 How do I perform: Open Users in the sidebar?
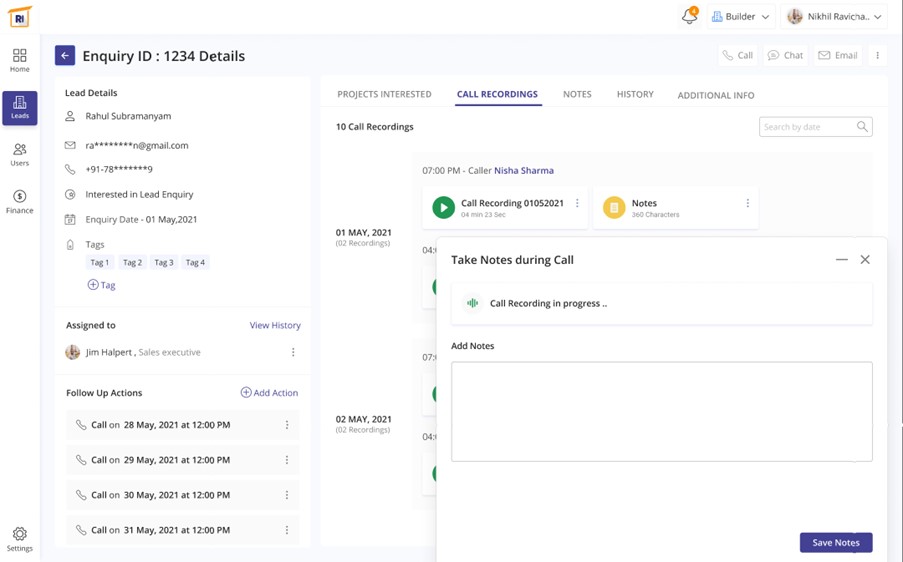click(20, 154)
